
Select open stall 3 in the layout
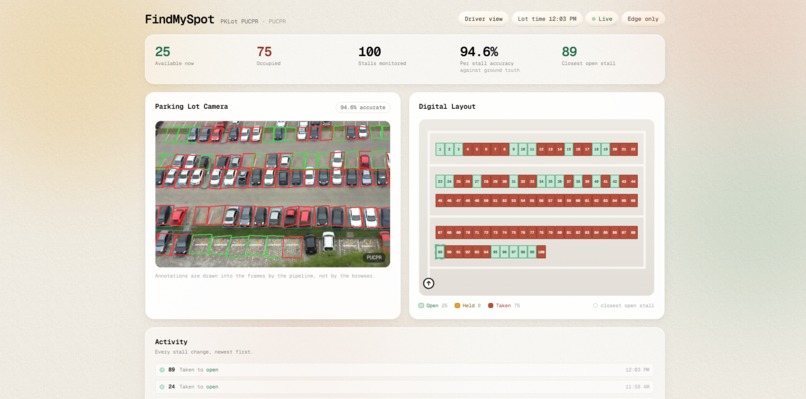tap(459, 149)
